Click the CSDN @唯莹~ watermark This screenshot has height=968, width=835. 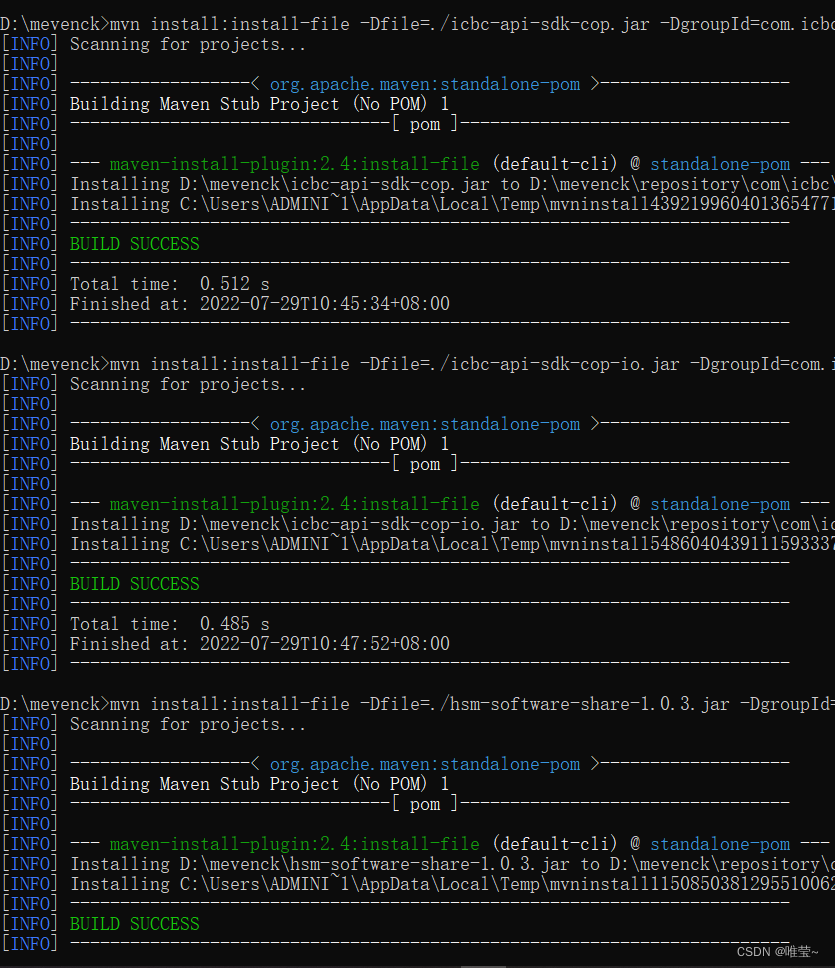780,953
